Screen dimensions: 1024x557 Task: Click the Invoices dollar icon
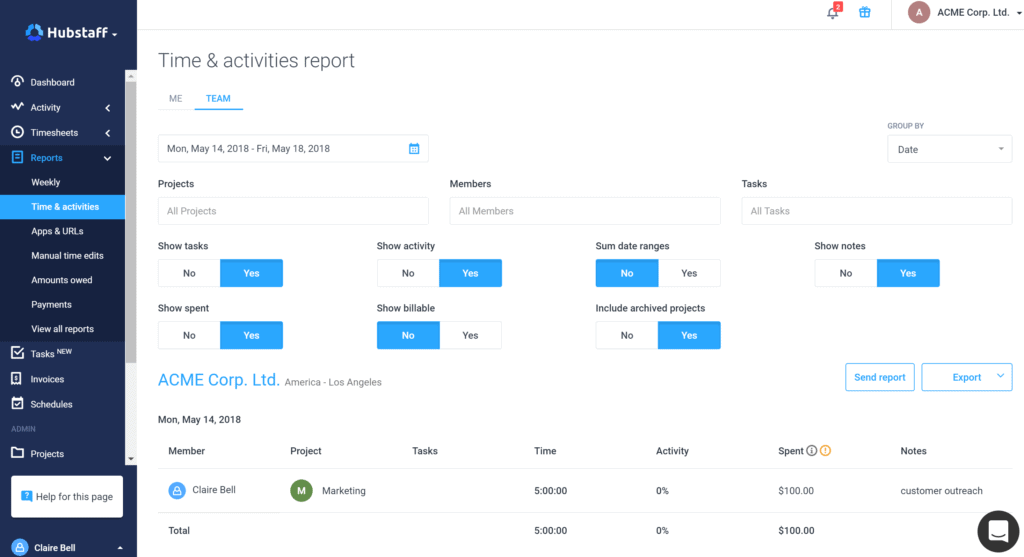click(x=17, y=379)
